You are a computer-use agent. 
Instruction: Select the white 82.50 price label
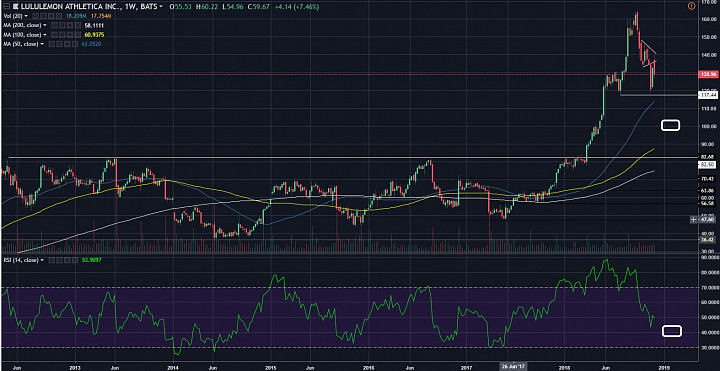point(708,164)
